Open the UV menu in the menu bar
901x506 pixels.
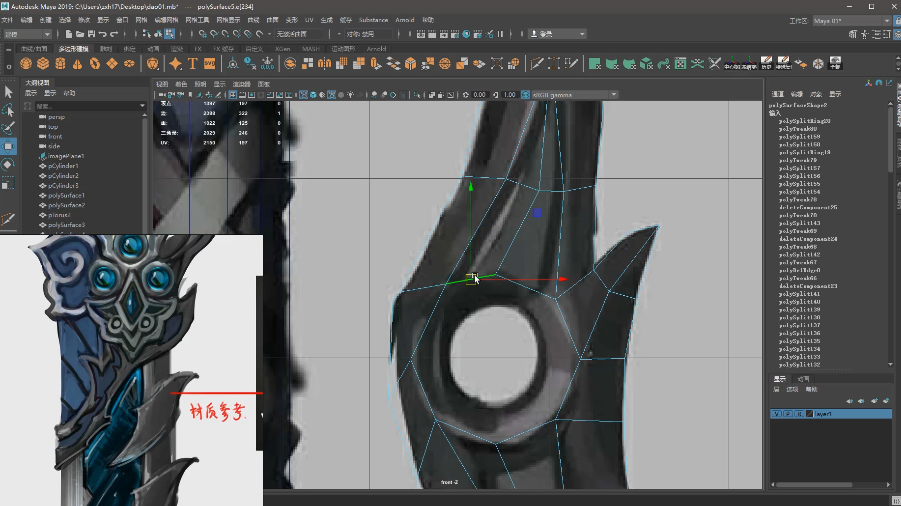[309, 19]
